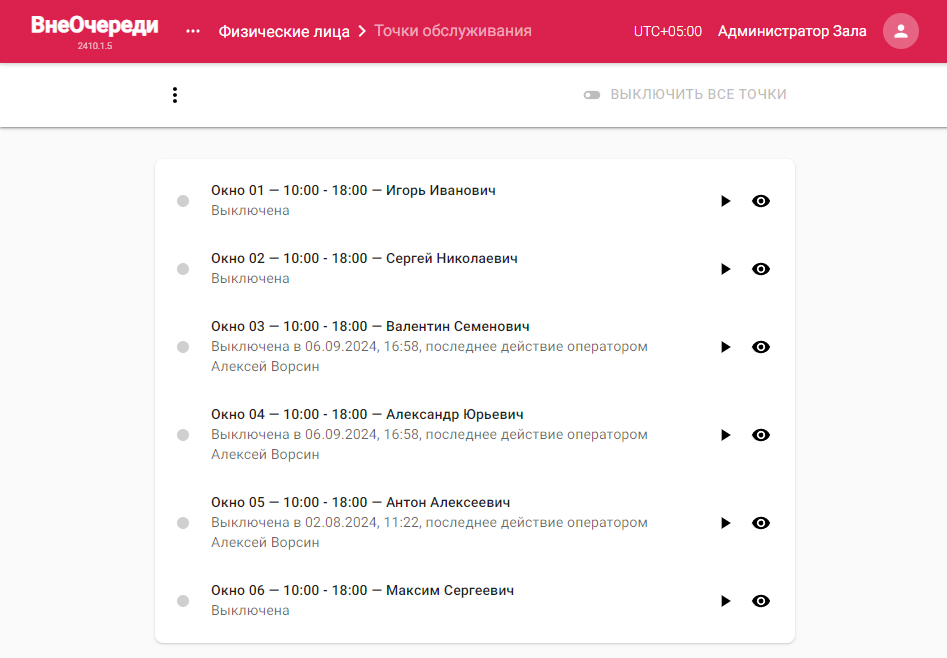Select Точки обслуживания breadcrumb item
Screen dimensions: 947x658
453,31
